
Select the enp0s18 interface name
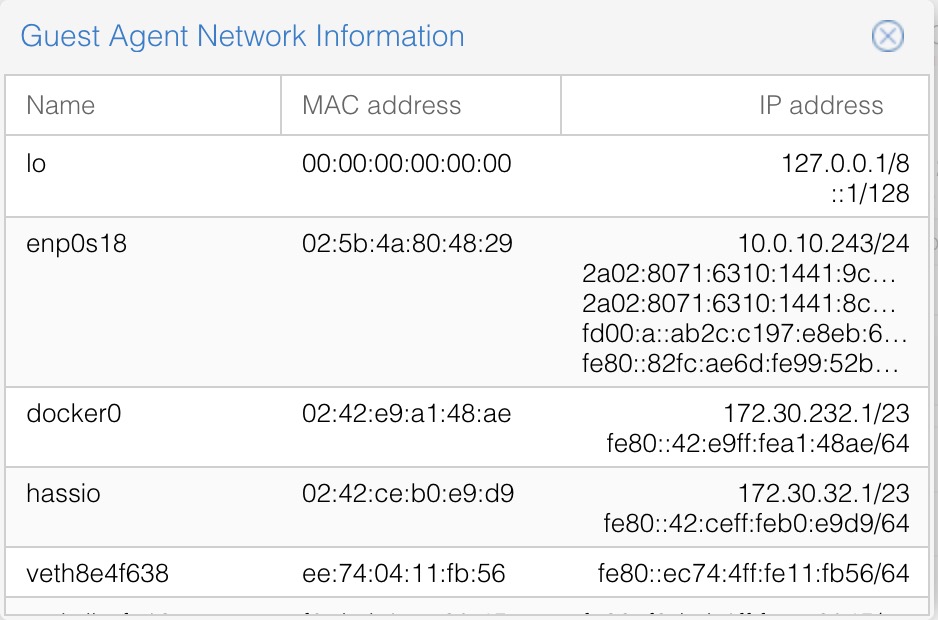click(77, 244)
